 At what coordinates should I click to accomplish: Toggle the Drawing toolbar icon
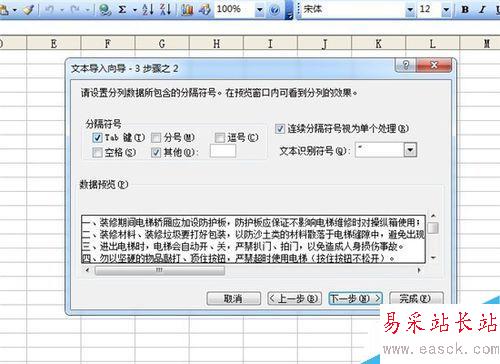point(205,9)
